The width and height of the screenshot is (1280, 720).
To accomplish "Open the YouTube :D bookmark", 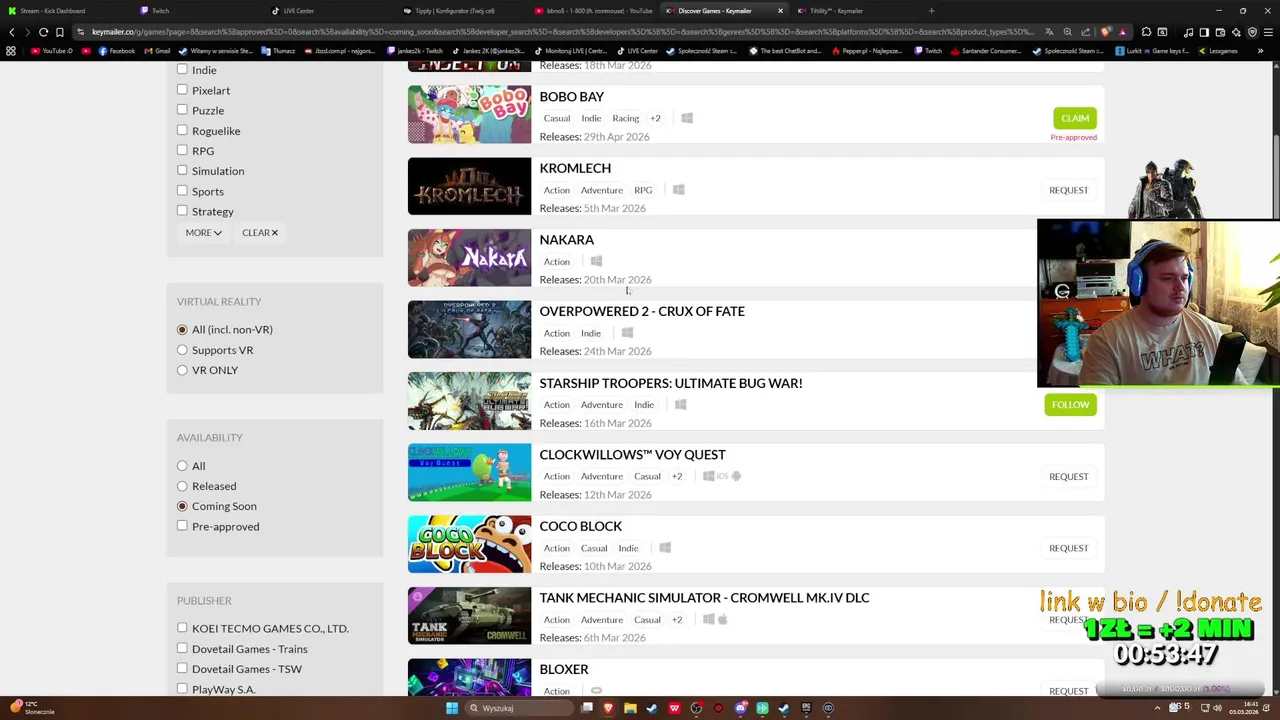I will [52, 51].
